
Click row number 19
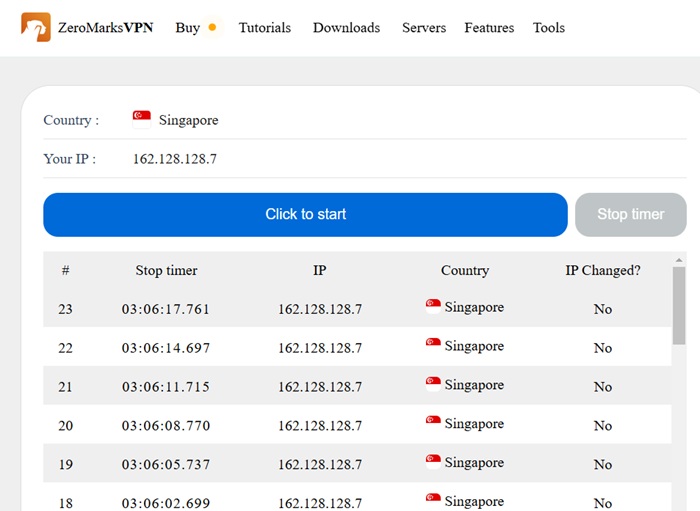pyautogui.click(x=66, y=465)
